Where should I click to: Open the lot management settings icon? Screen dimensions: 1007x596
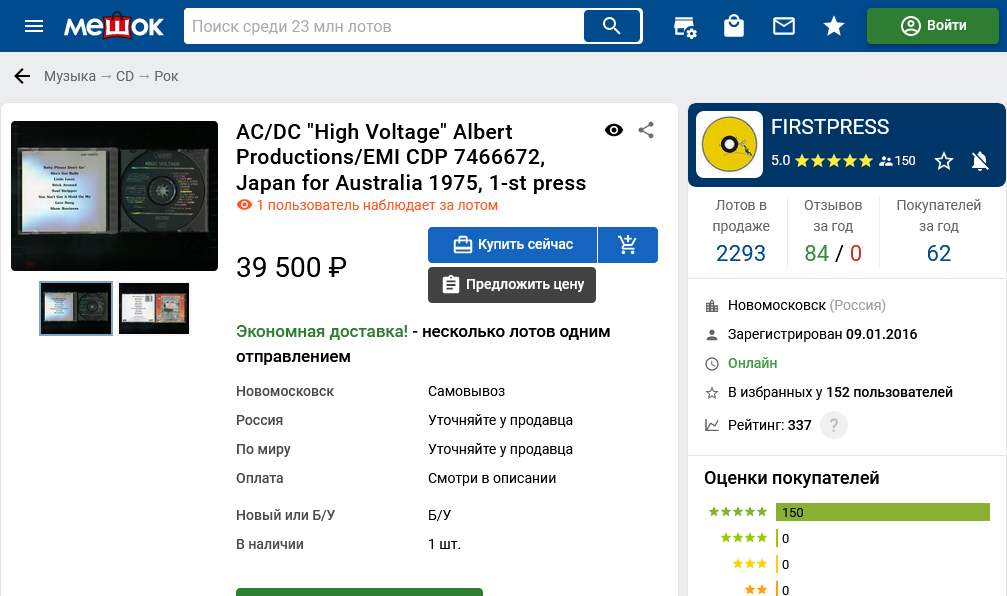click(x=685, y=26)
